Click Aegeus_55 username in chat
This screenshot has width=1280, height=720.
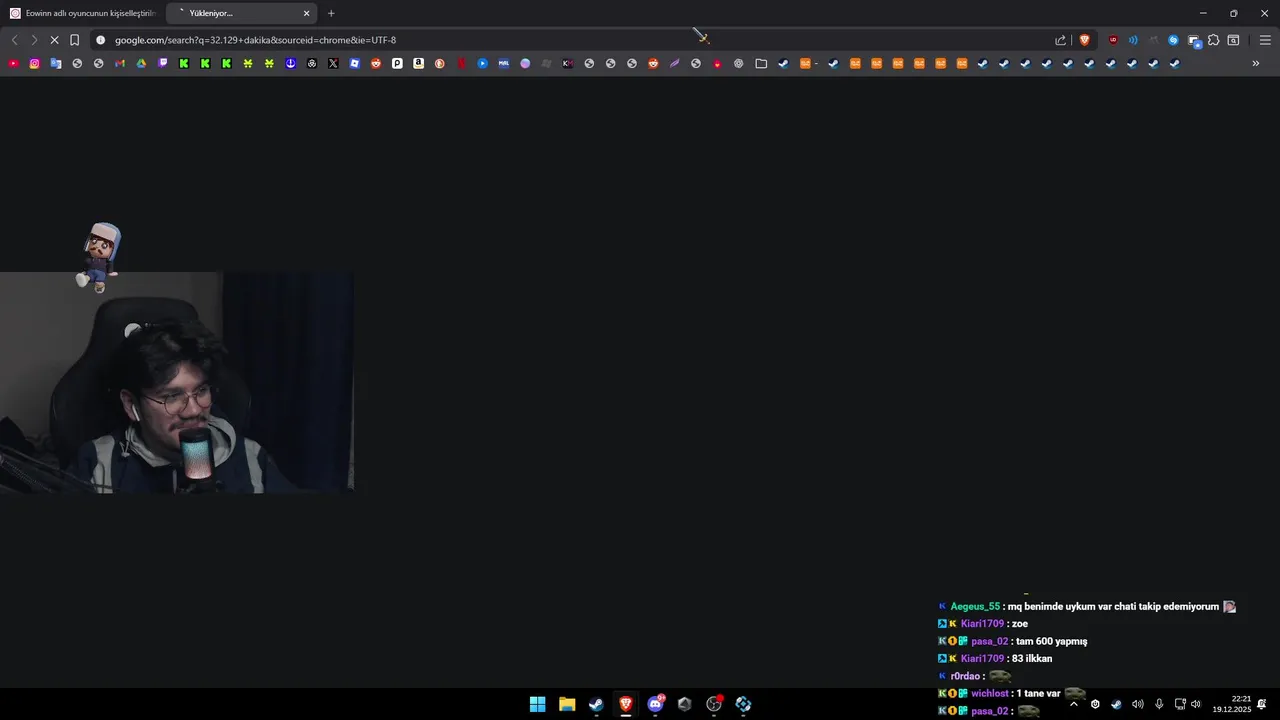(975, 607)
